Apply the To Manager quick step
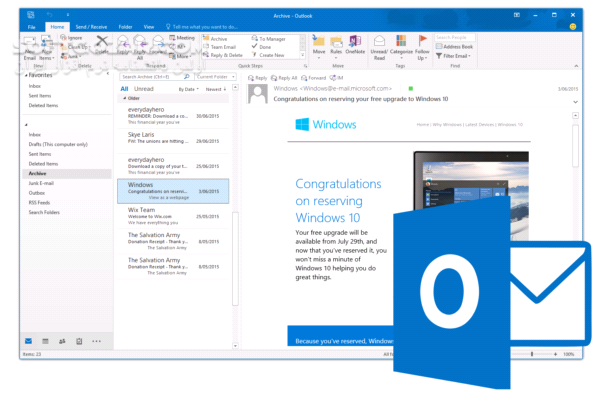 coord(268,39)
